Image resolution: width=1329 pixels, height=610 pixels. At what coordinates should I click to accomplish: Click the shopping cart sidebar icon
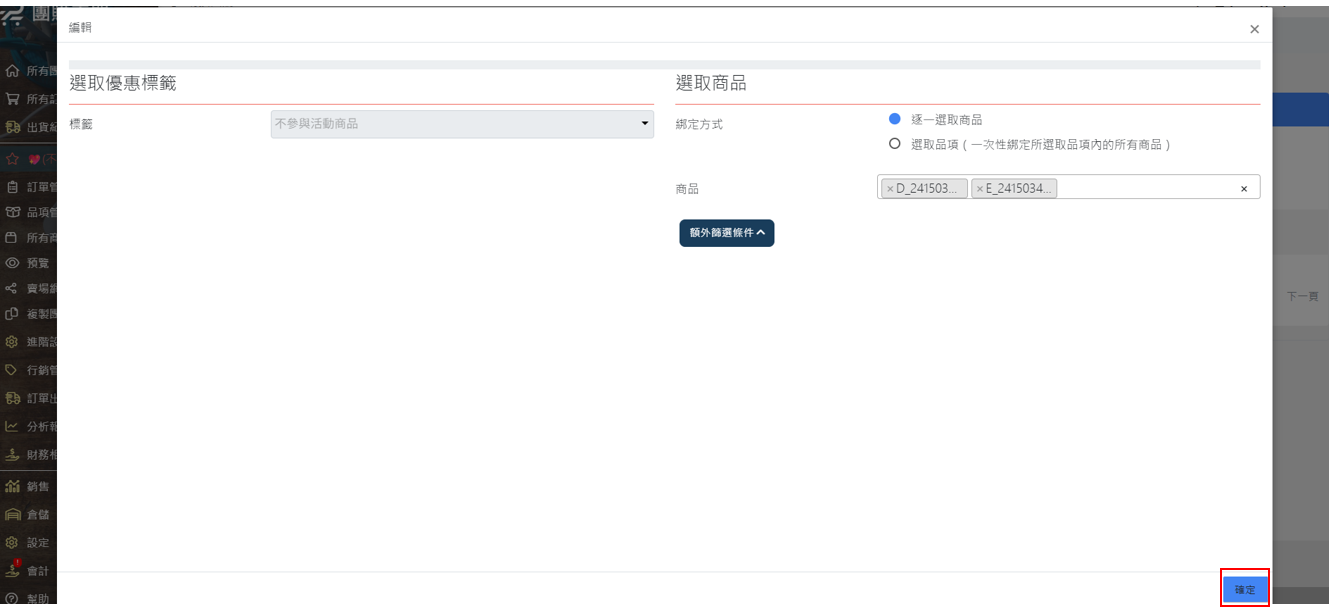tap(12, 99)
